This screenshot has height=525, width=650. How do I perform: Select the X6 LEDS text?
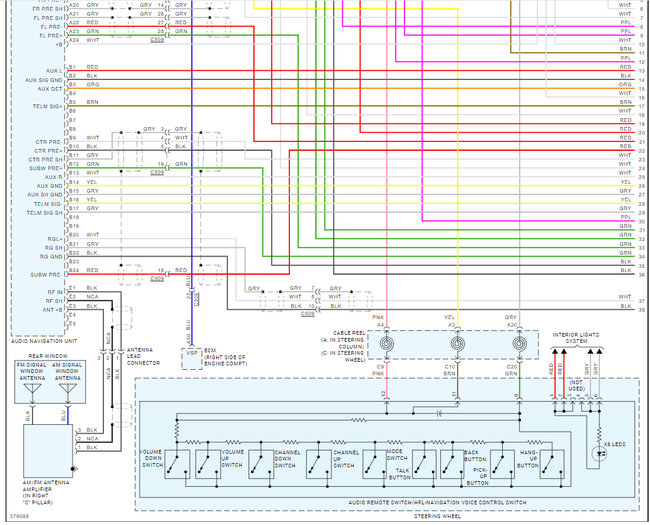point(614,444)
